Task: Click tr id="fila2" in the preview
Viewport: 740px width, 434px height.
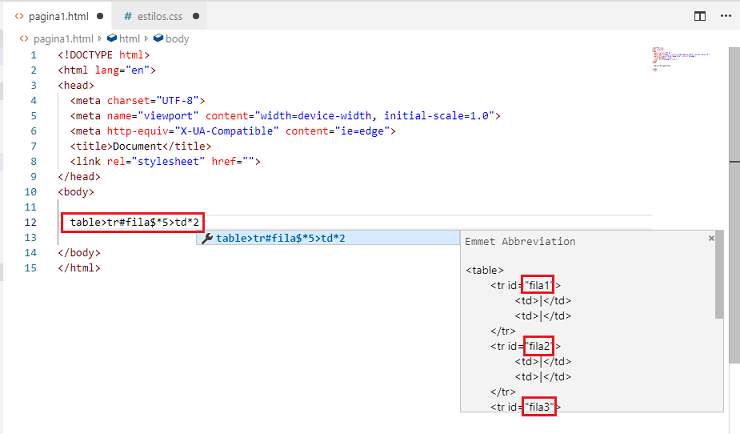Action: [525, 346]
